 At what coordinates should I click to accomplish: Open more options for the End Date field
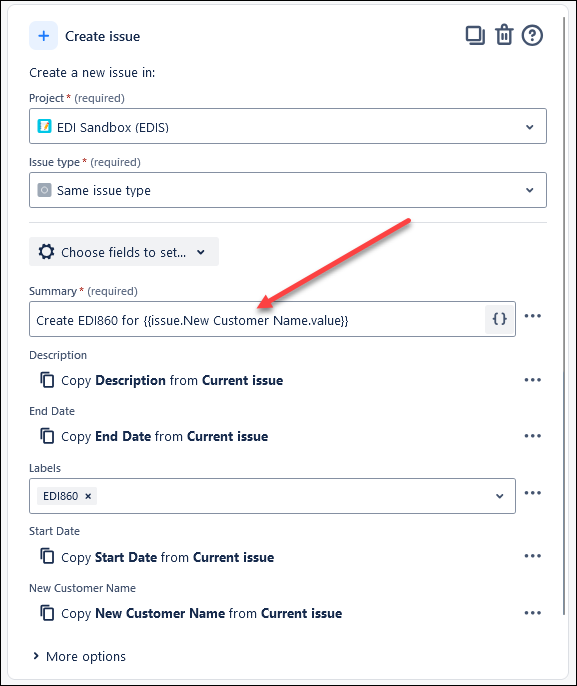point(532,436)
